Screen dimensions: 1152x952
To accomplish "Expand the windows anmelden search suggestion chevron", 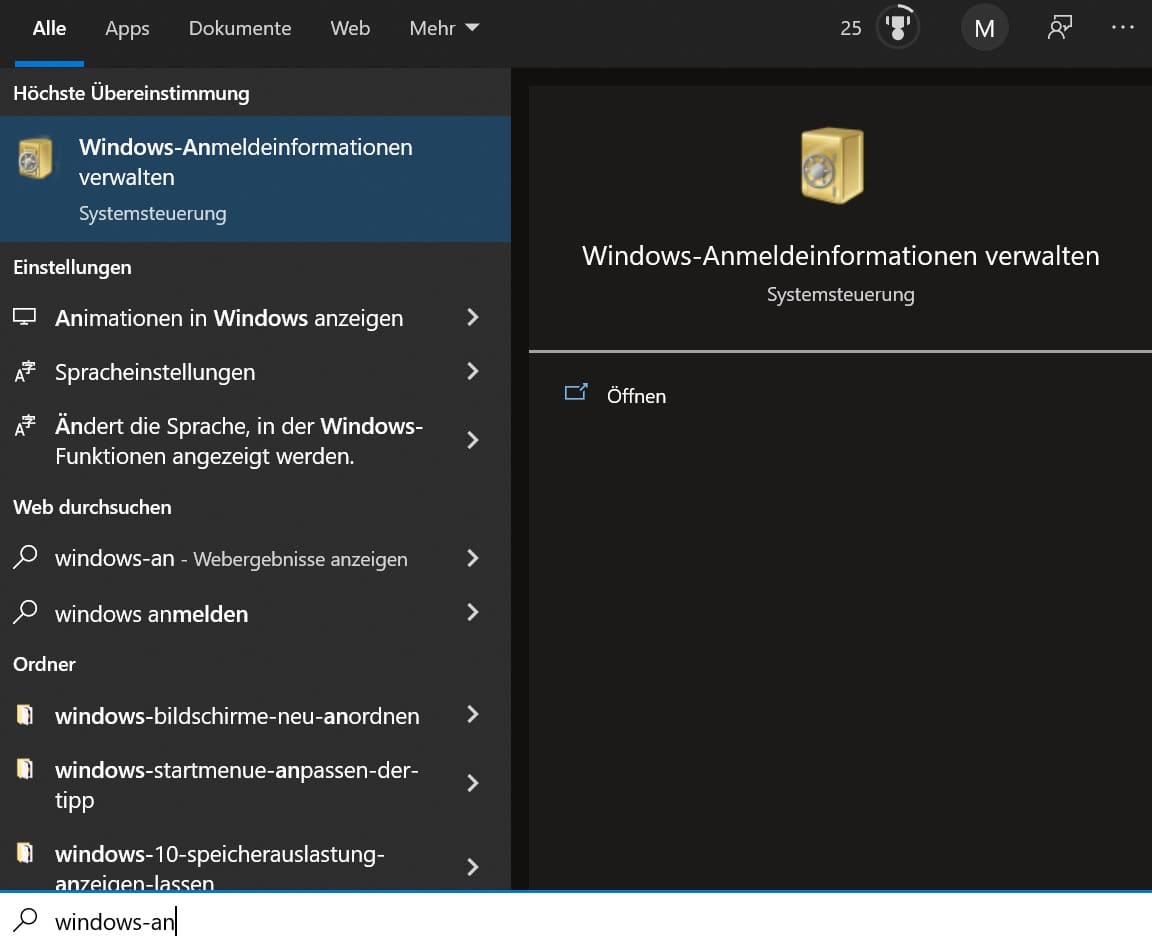I will (472, 613).
